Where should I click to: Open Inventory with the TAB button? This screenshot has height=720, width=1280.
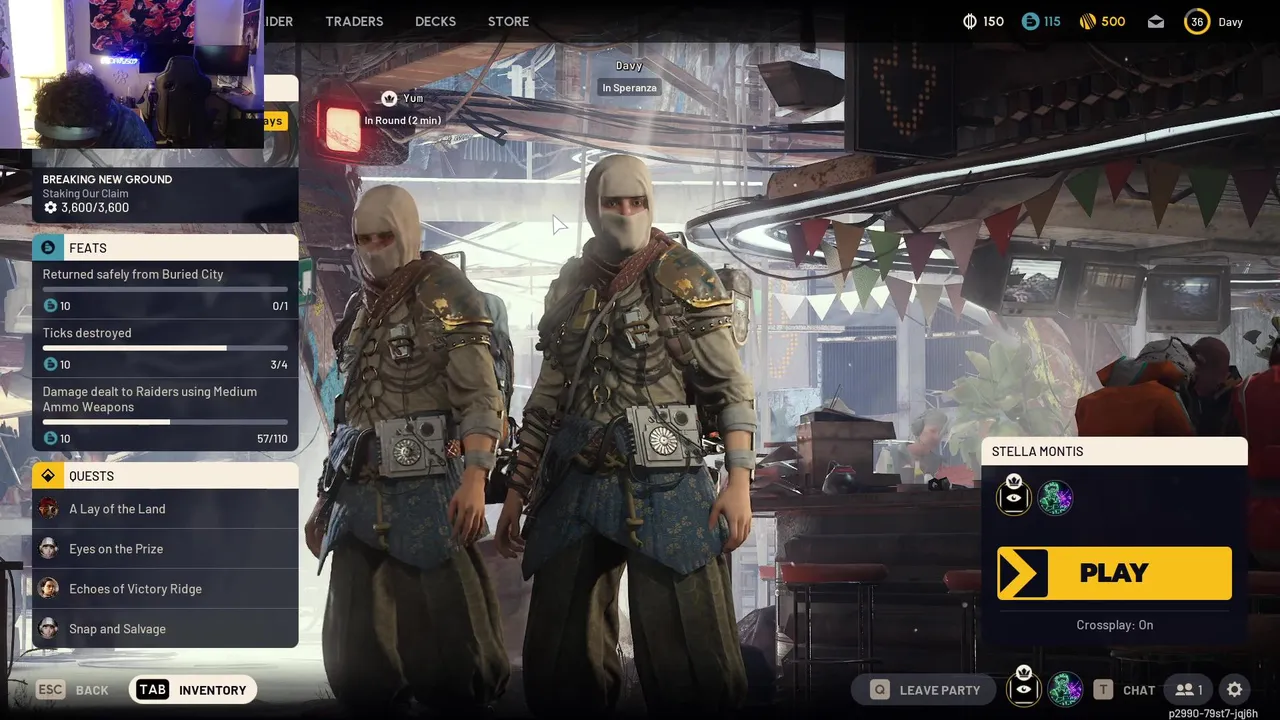(x=193, y=690)
